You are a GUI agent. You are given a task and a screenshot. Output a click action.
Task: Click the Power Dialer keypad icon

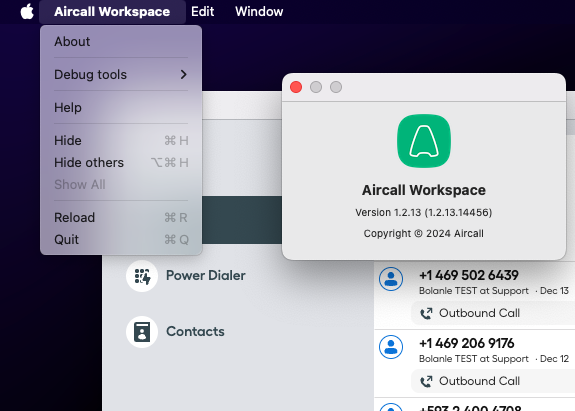pyautogui.click(x=142, y=276)
